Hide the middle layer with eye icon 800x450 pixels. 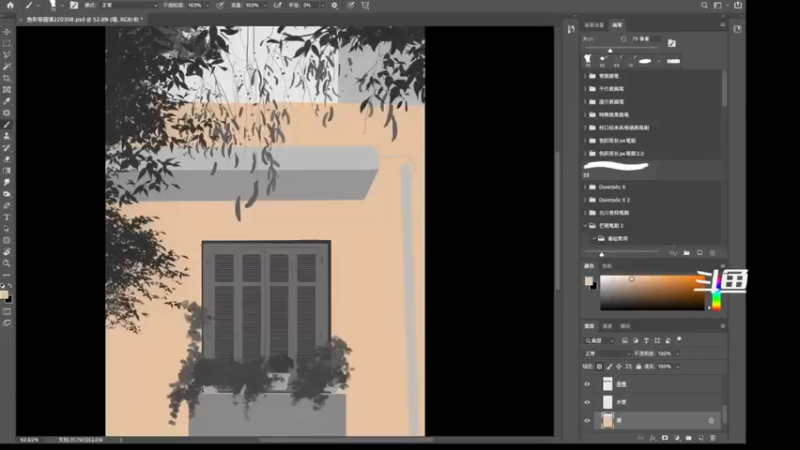click(x=587, y=403)
